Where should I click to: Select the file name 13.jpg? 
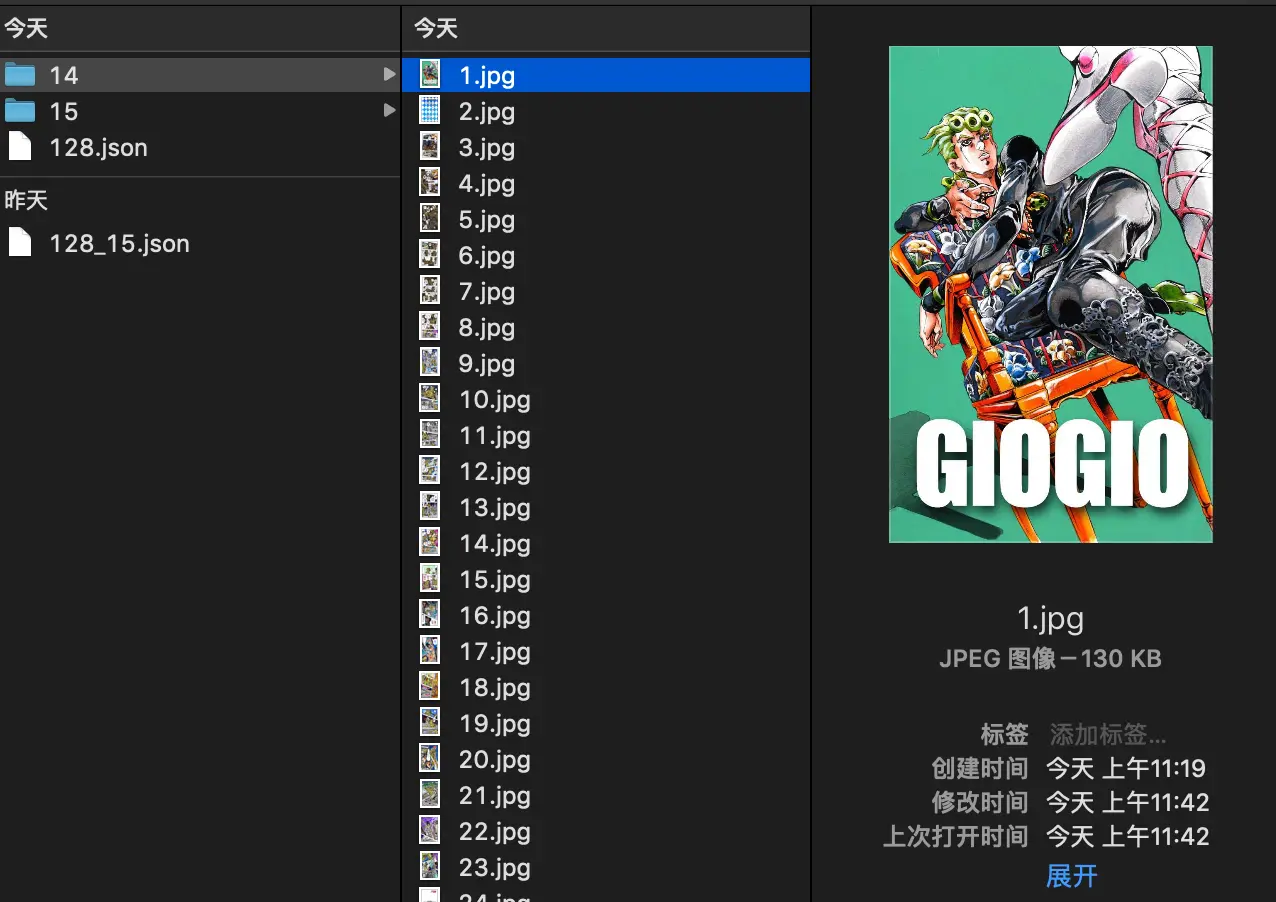(495, 507)
